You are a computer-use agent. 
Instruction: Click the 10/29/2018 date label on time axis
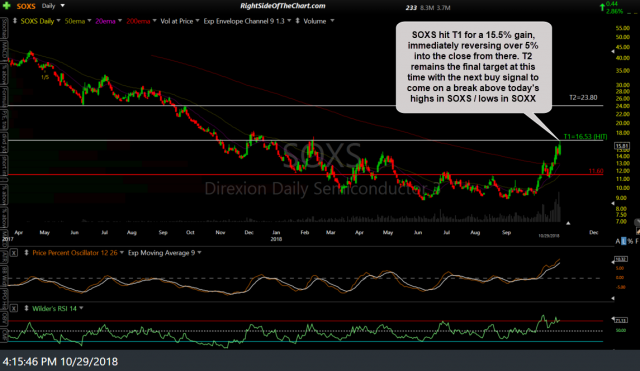[x=549, y=235]
